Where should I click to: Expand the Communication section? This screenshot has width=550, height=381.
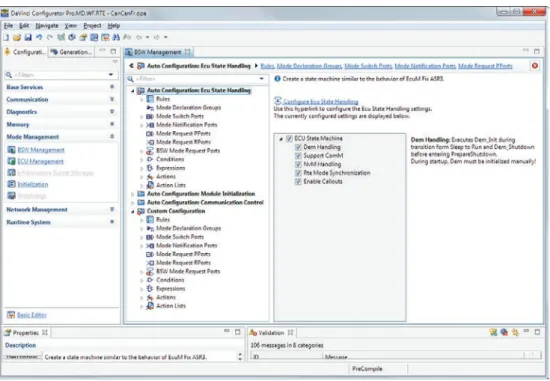point(112,99)
